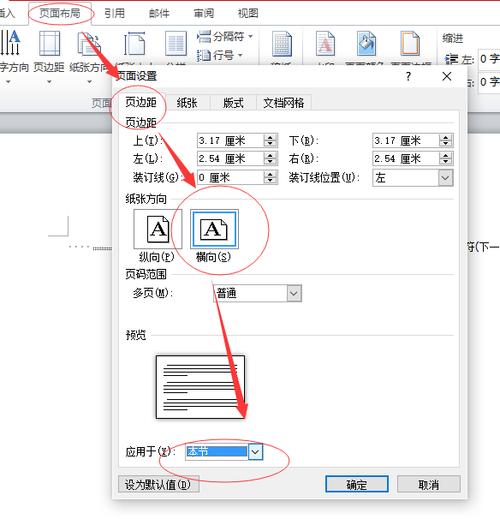This screenshot has height=519, width=500.
Task: Click the 右 margin field with 2.54 厘米
Action: click(x=406, y=159)
